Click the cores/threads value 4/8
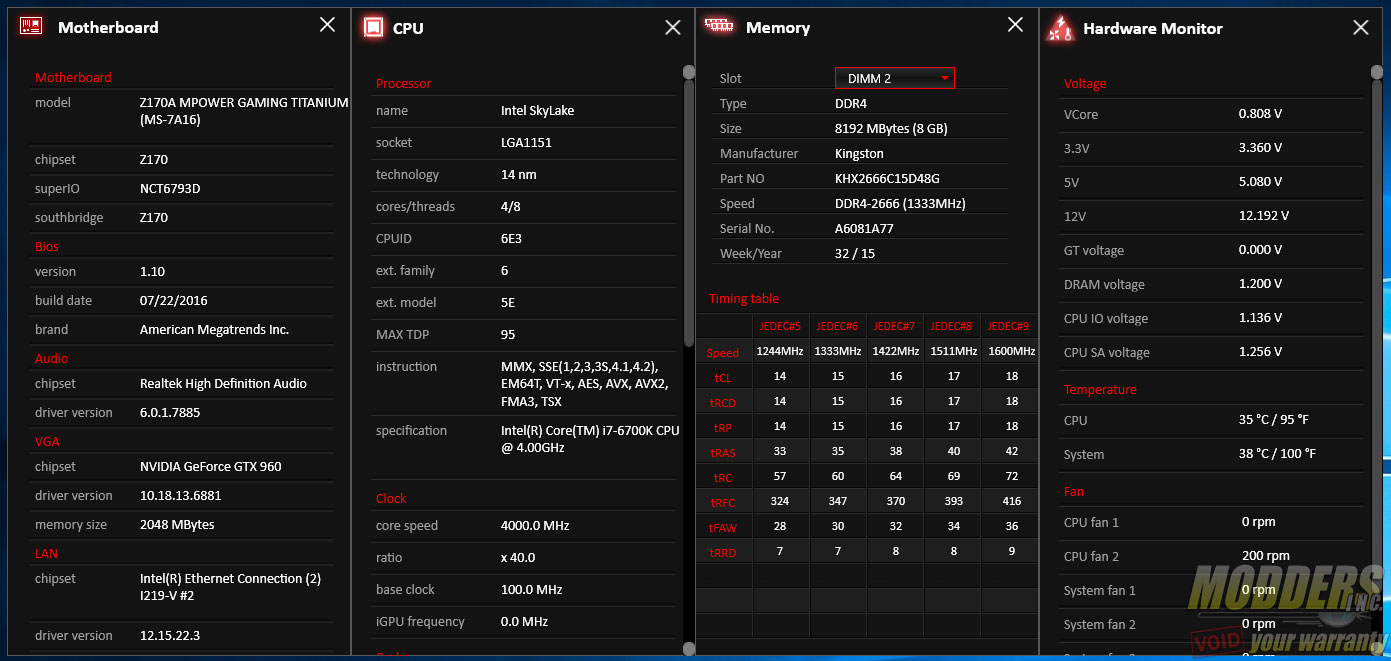 coord(510,206)
